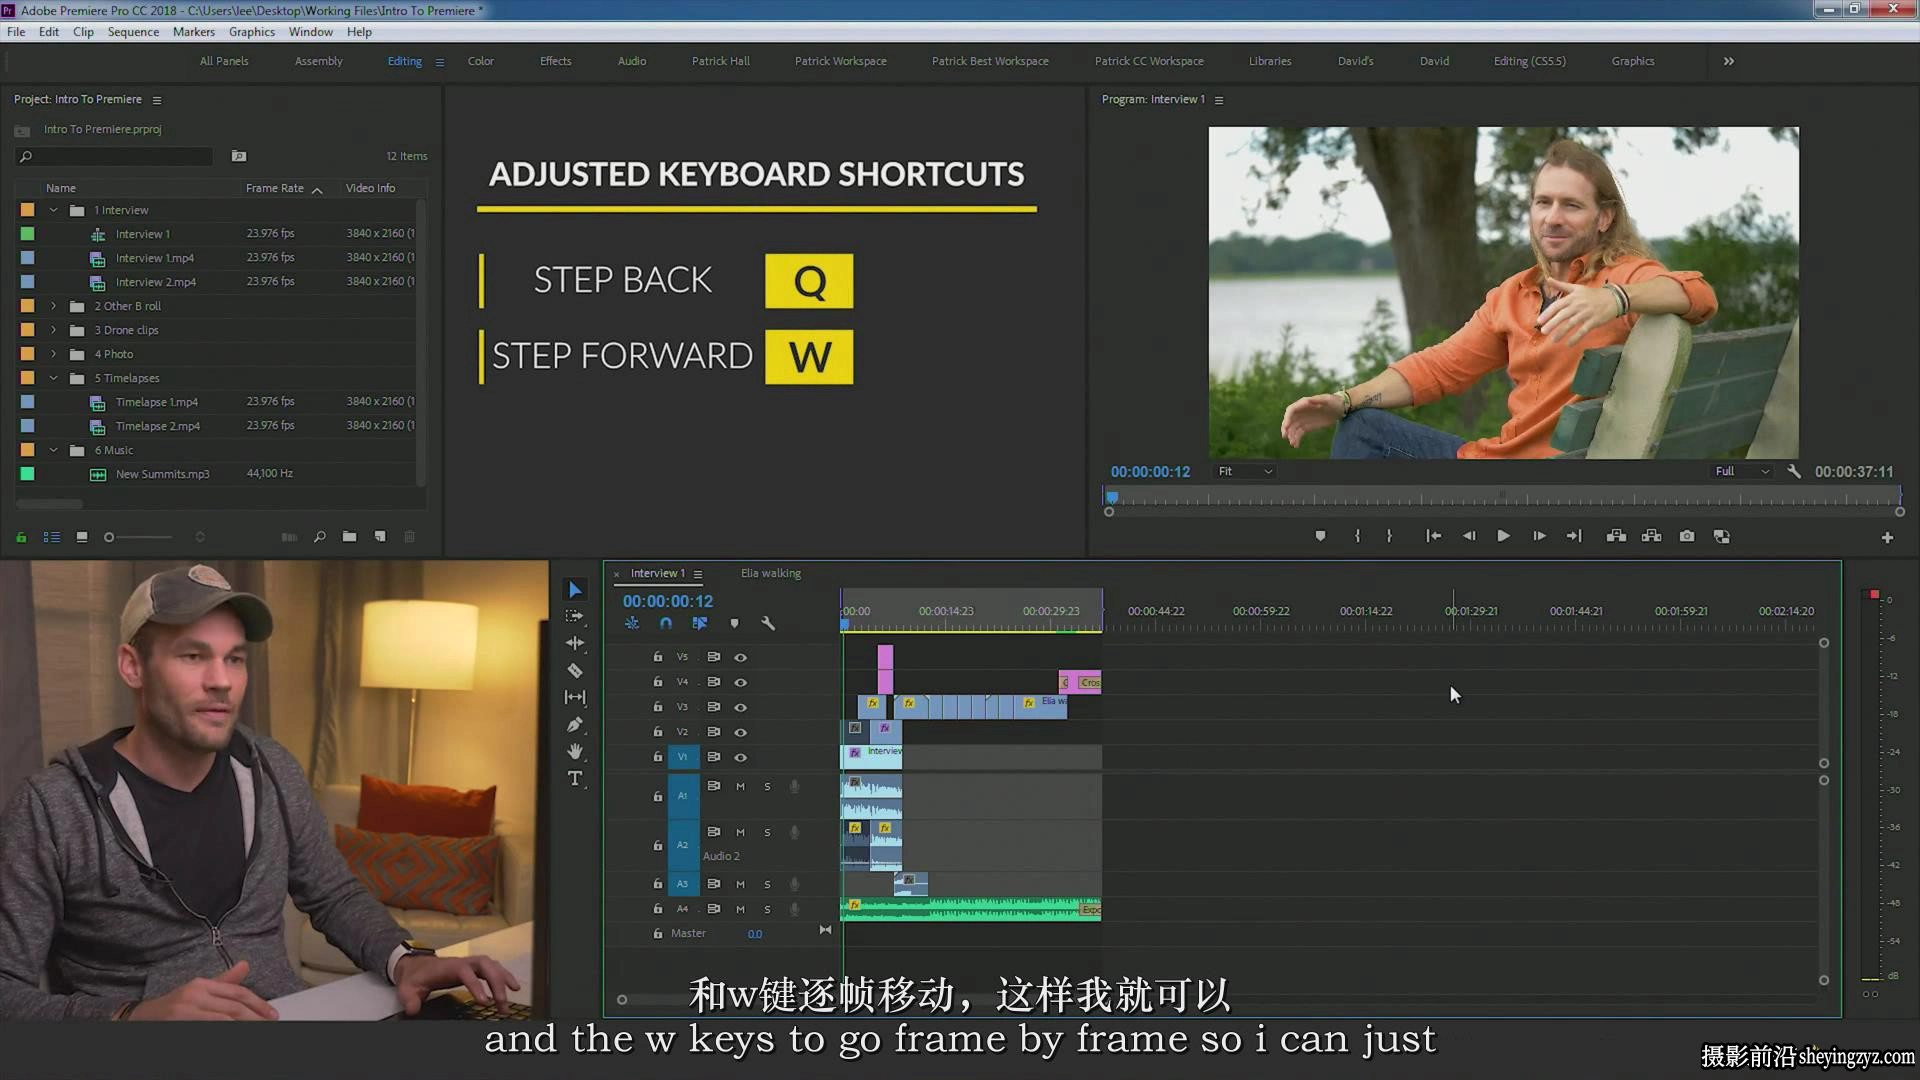1920x1080 pixels.
Task: Hide track V4 with eye icon
Action: pos(741,682)
